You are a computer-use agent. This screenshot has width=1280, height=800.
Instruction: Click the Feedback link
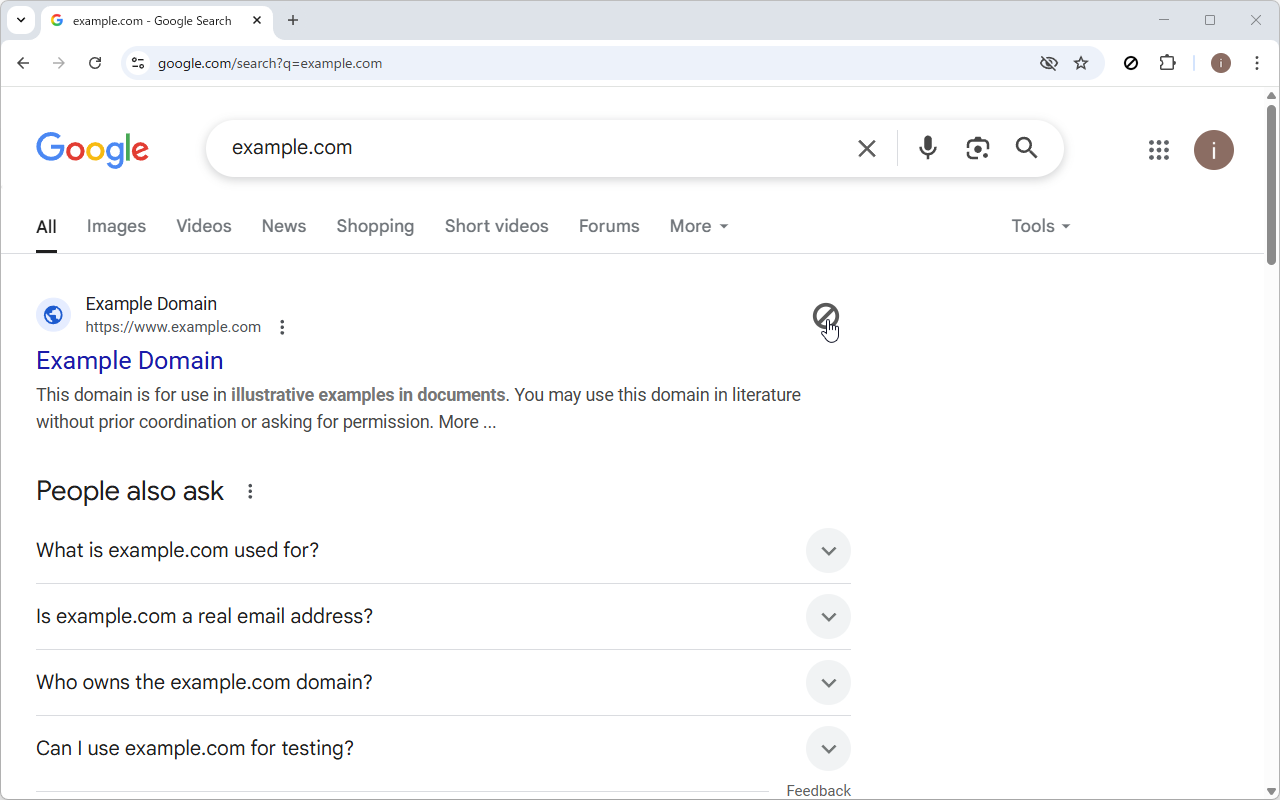pos(818,790)
